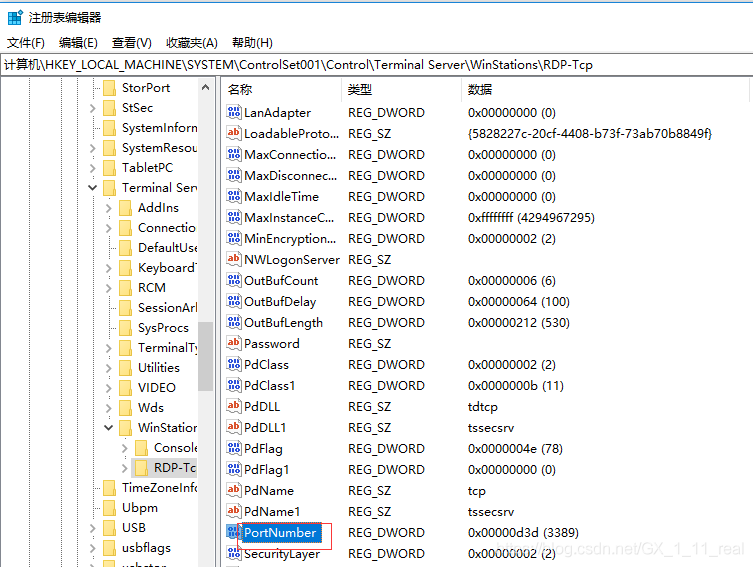753x567 pixels.
Task: Select the SysProcs key in tree
Action: [x=163, y=327]
